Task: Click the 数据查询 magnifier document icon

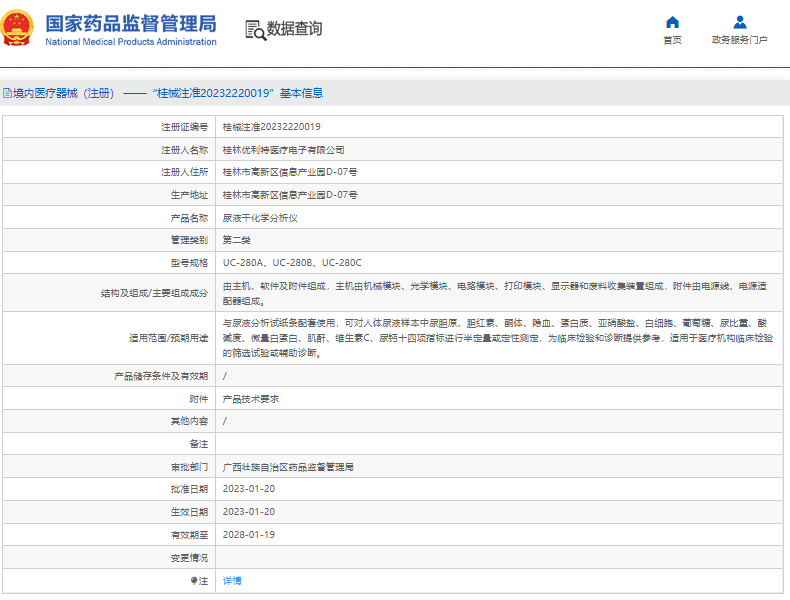Action: (255, 30)
